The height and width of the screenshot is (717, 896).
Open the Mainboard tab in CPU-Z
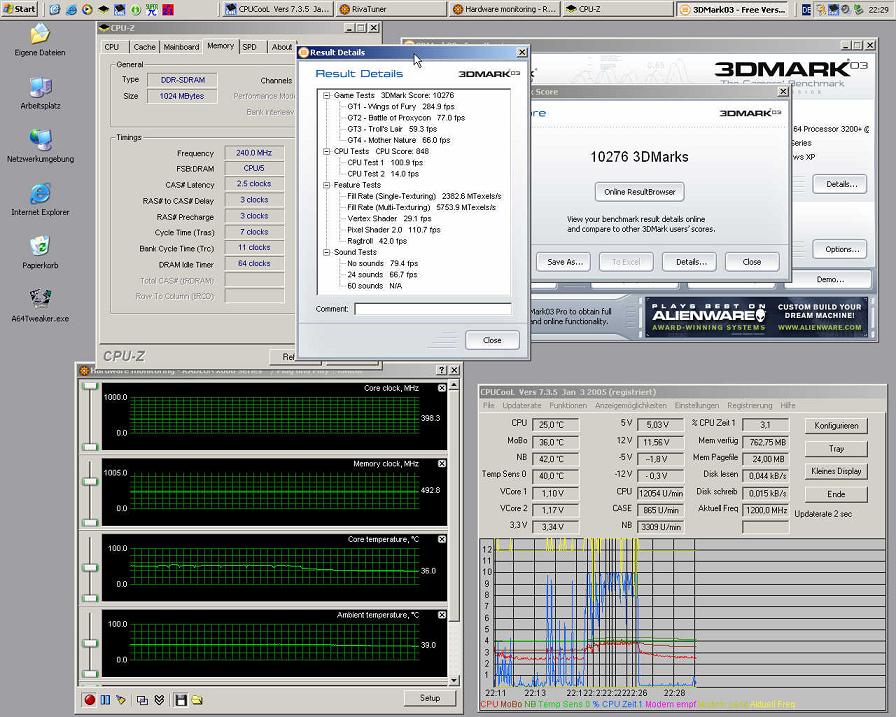coord(181,47)
